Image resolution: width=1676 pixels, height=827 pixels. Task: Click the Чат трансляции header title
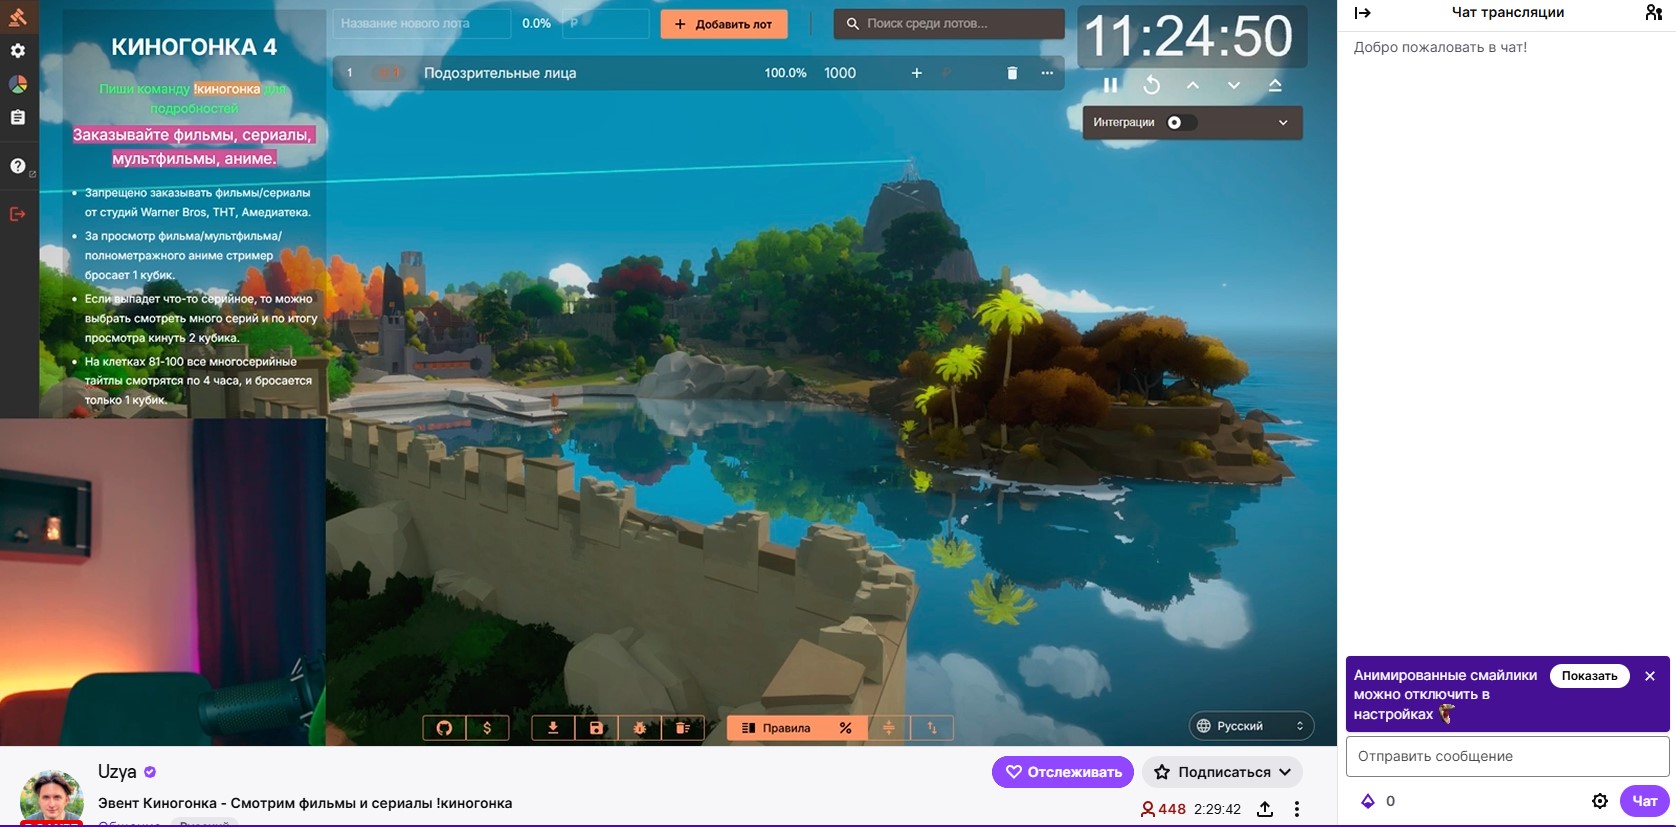pos(1508,13)
